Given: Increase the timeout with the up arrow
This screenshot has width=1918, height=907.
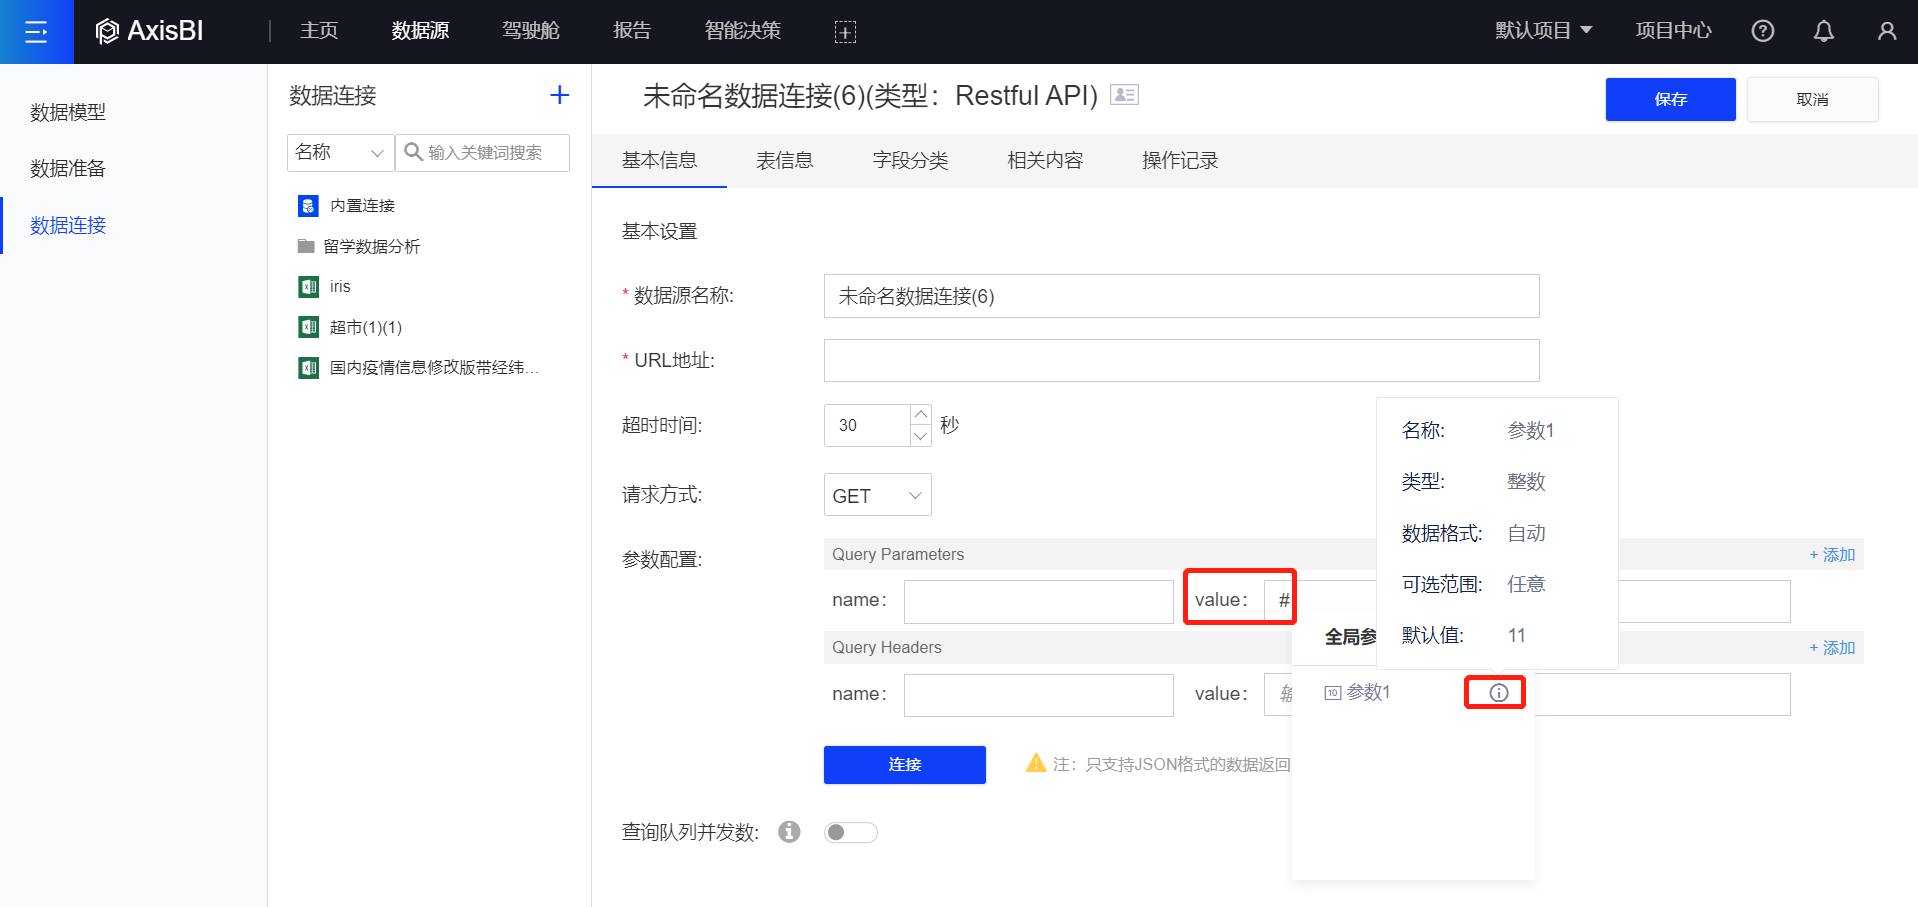Looking at the screenshot, I should (x=921, y=415).
